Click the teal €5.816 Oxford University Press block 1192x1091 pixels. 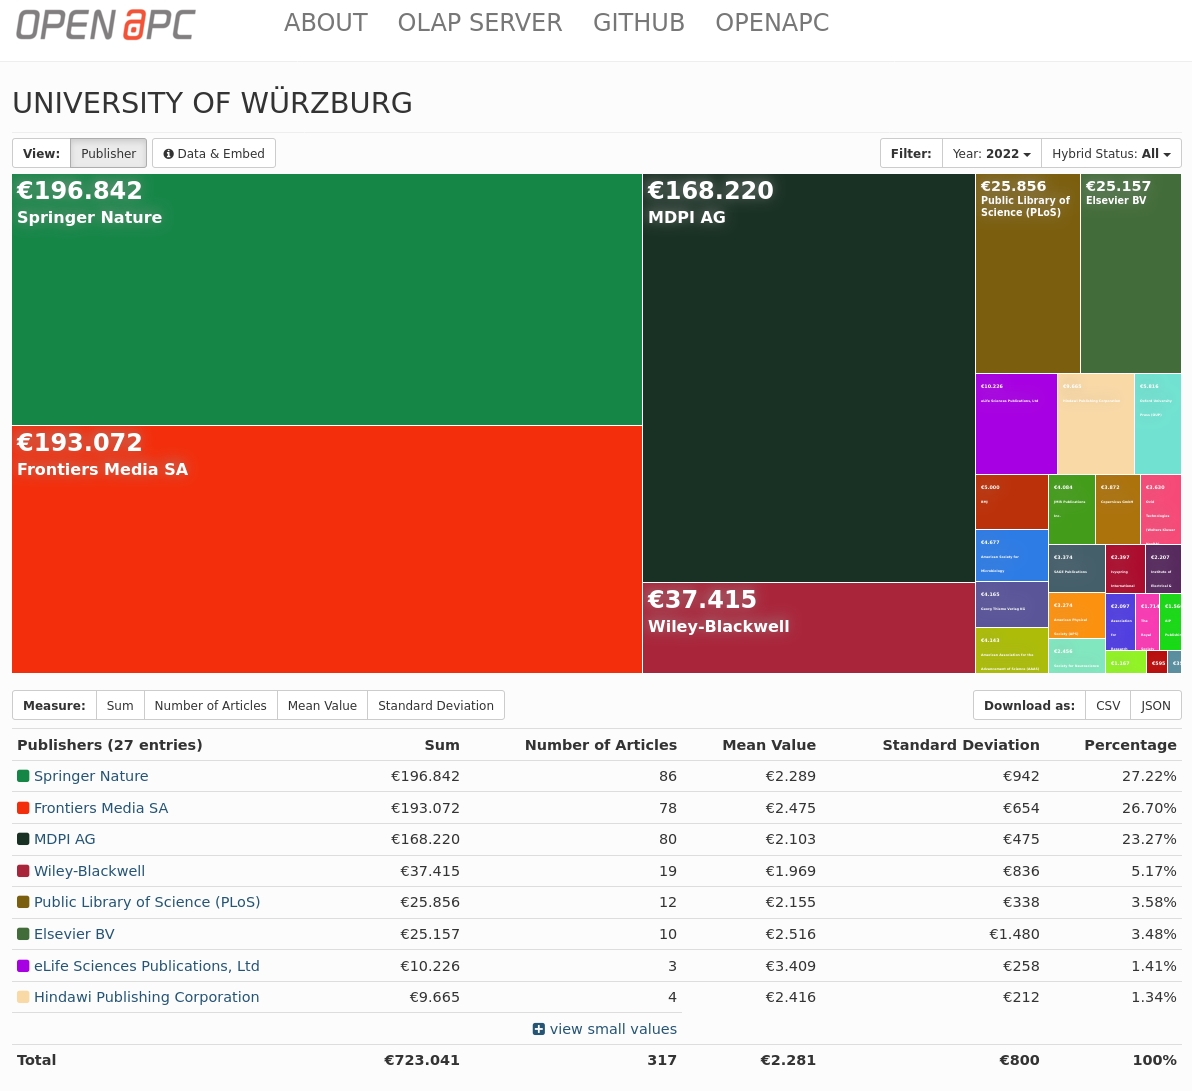(1158, 424)
